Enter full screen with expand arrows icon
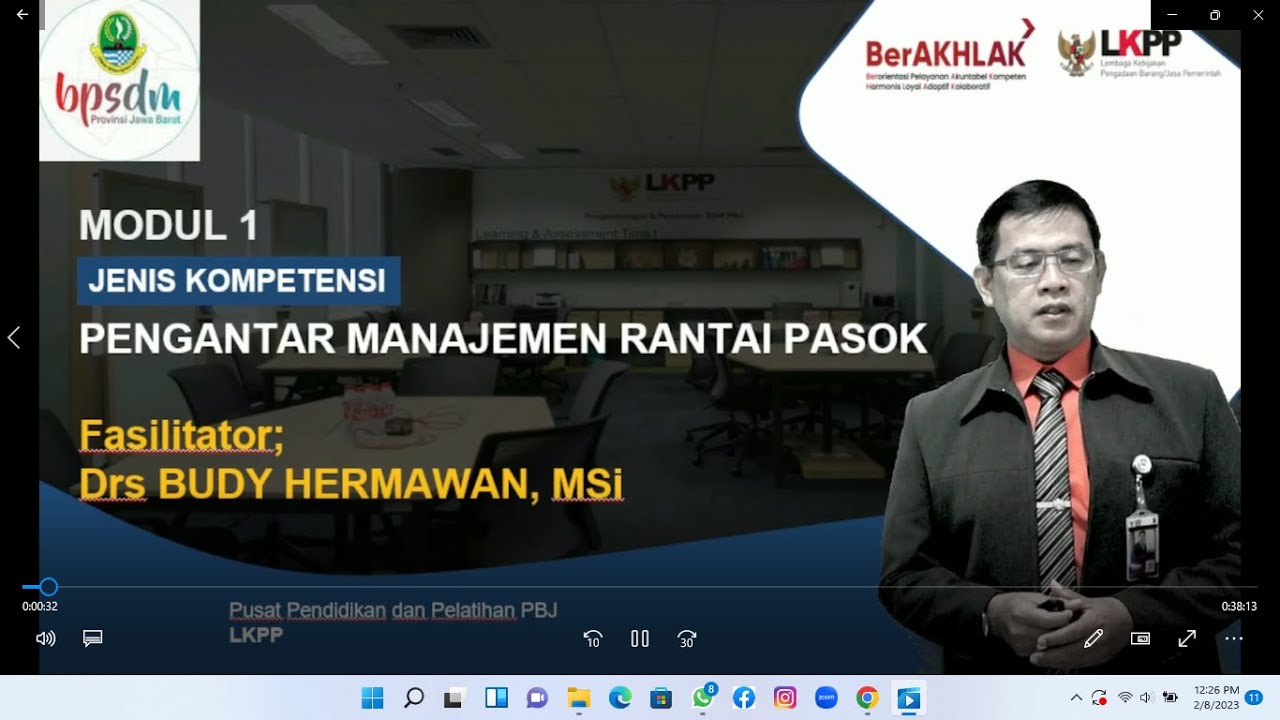This screenshot has width=1280, height=720. (1187, 638)
